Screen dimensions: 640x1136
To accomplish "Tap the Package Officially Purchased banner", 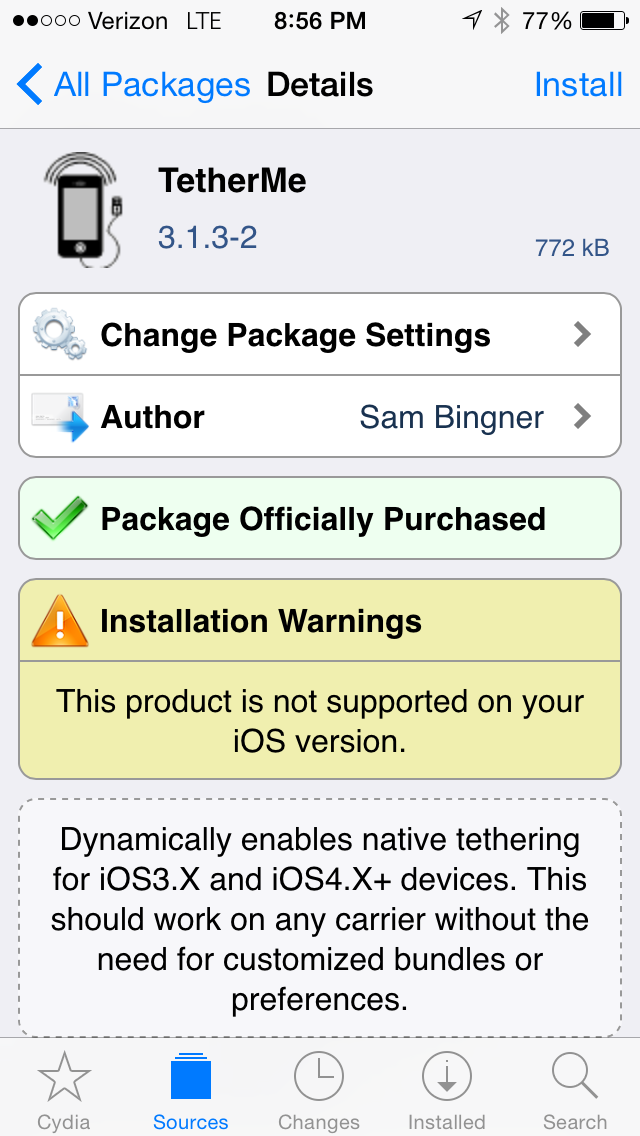I will pyautogui.click(x=320, y=518).
